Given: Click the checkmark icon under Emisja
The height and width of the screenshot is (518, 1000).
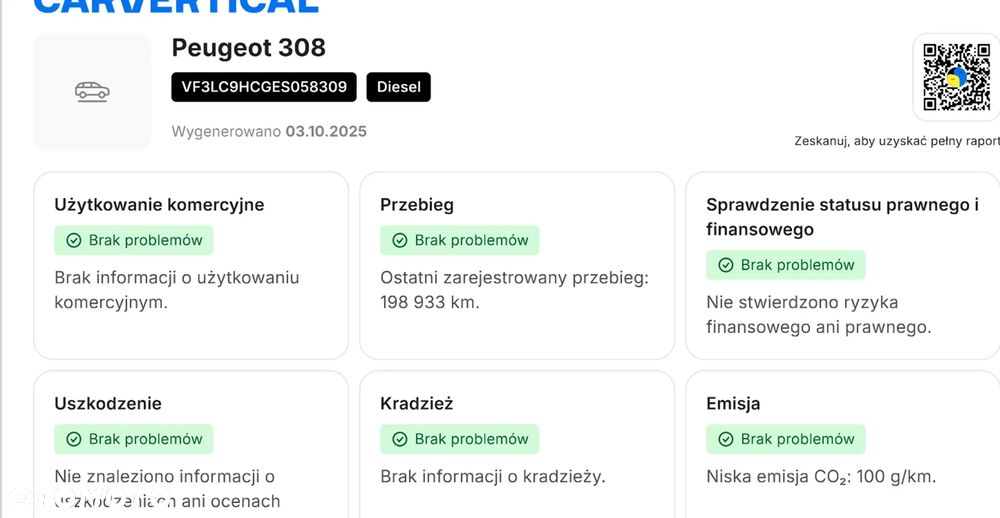Looking at the screenshot, I should 725,439.
